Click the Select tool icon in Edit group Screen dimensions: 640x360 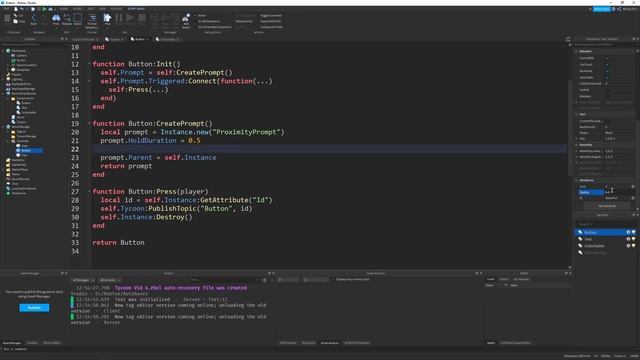tap(78, 18)
